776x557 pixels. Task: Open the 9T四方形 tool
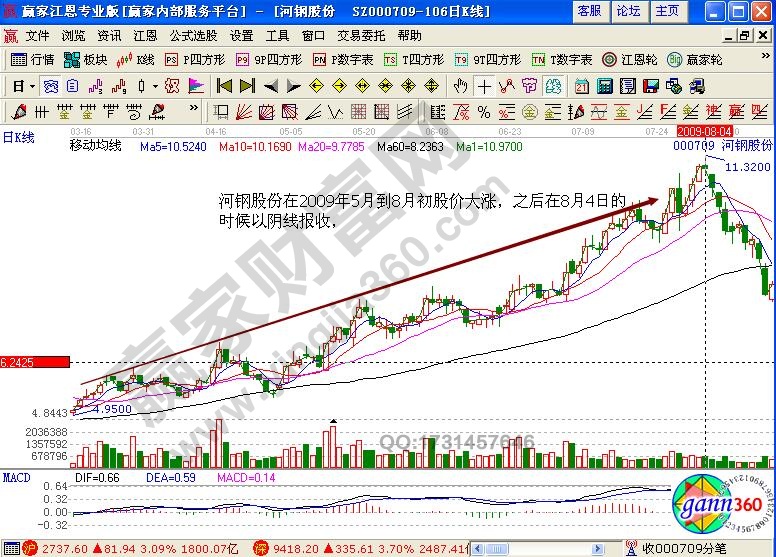tap(488, 60)
